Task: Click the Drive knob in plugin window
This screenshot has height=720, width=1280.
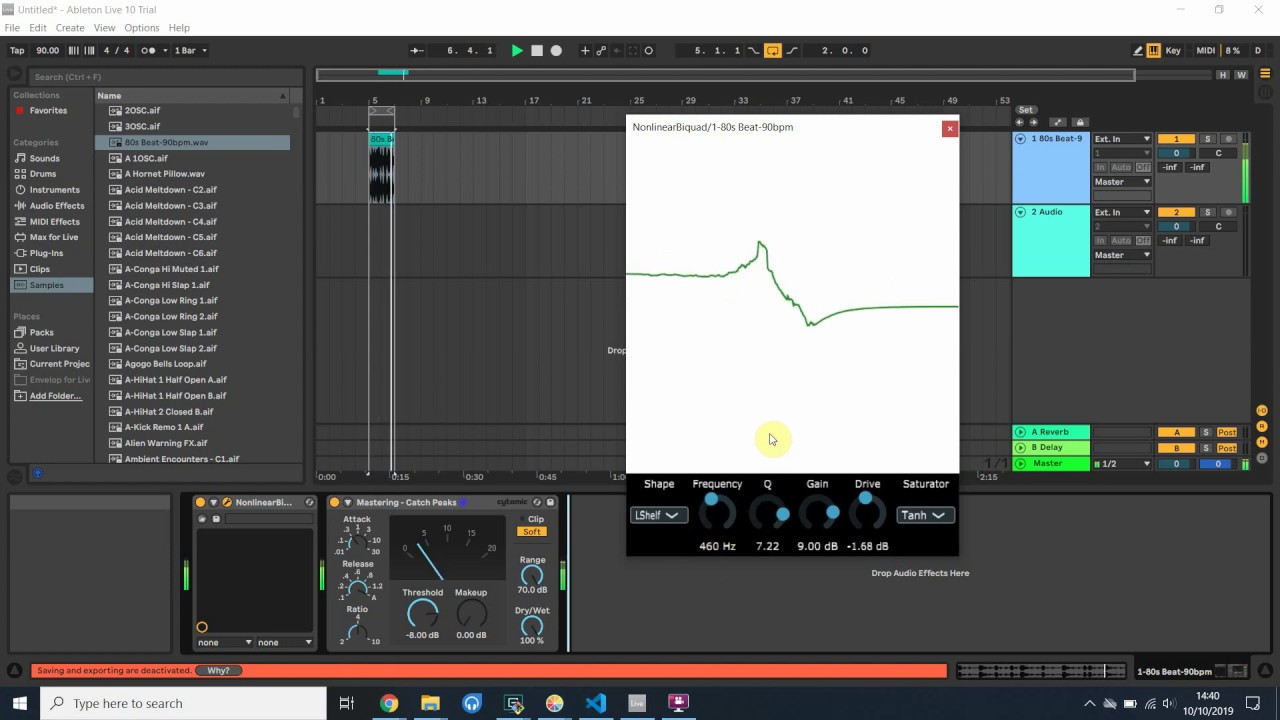Action: pos(867,513)
